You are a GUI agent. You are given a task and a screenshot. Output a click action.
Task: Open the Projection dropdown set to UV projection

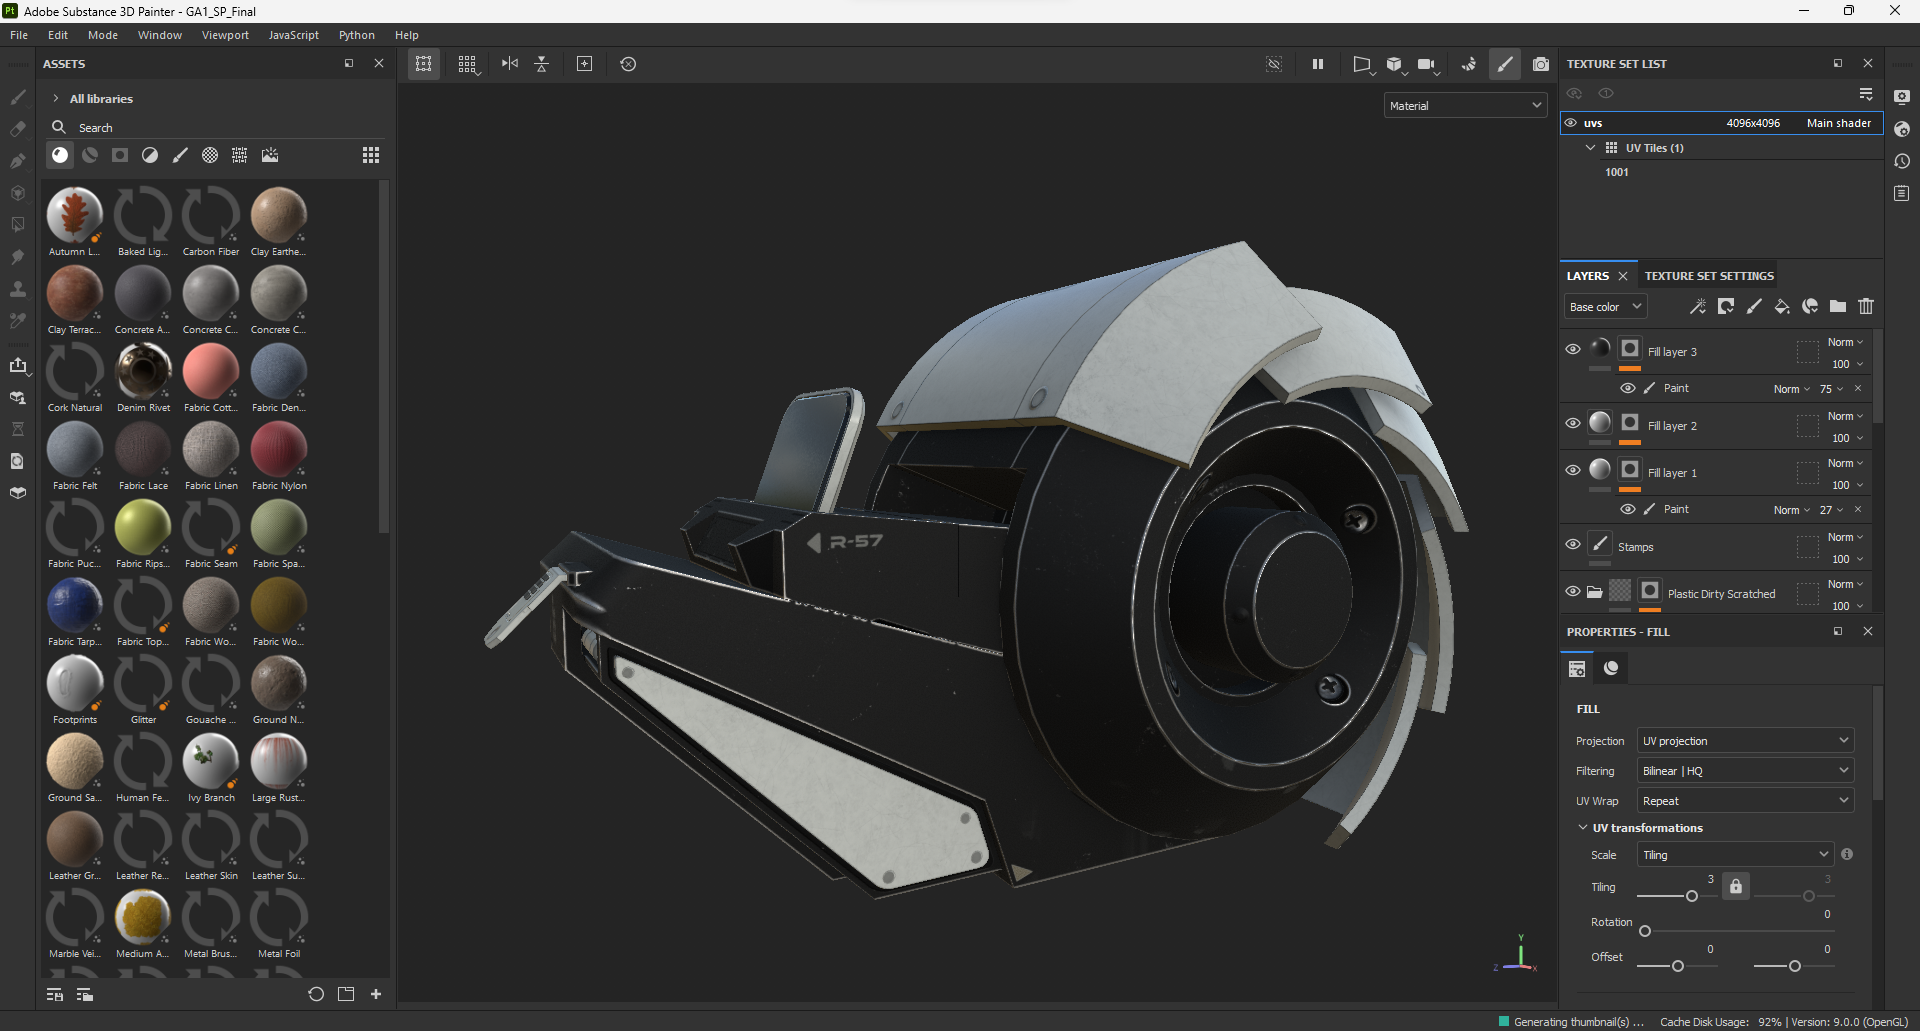point(1745,741)
